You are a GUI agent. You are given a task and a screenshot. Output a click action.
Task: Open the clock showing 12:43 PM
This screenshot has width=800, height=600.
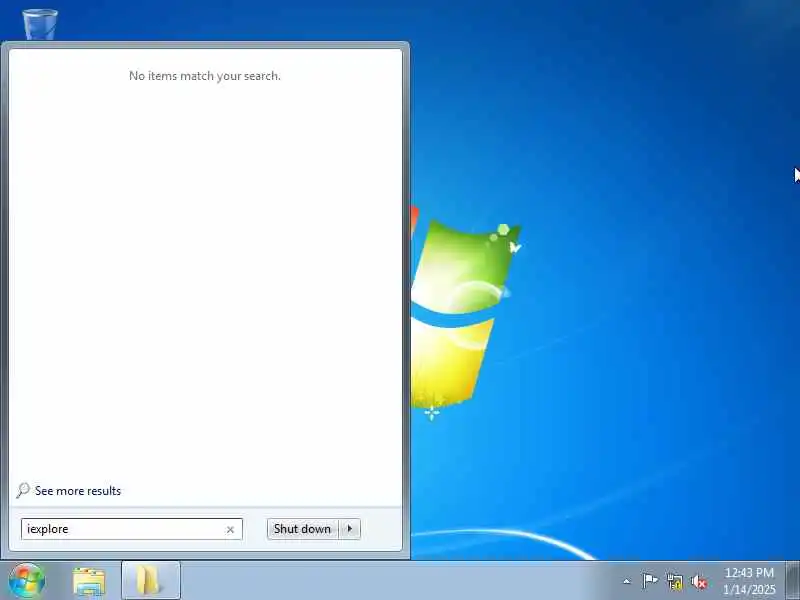[x=749, y=581]
